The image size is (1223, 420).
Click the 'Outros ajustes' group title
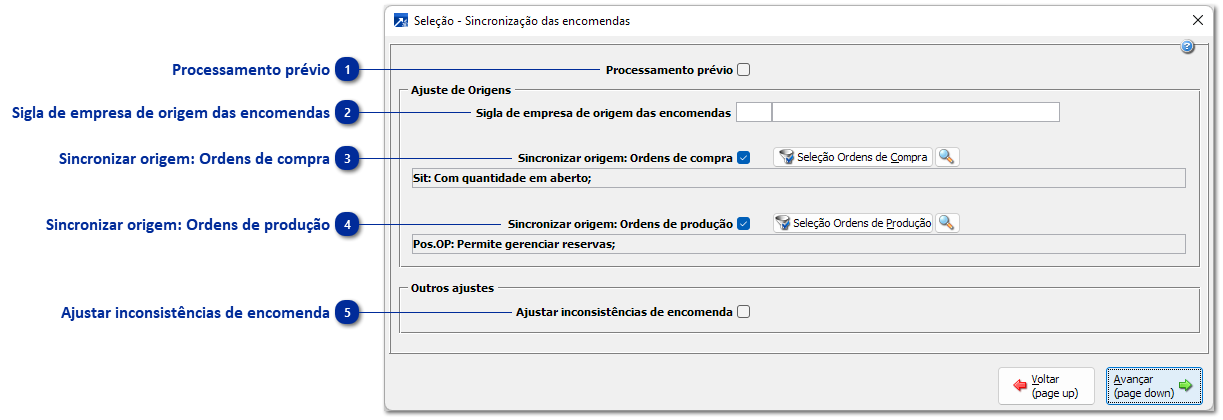click(x=453, y=288)
